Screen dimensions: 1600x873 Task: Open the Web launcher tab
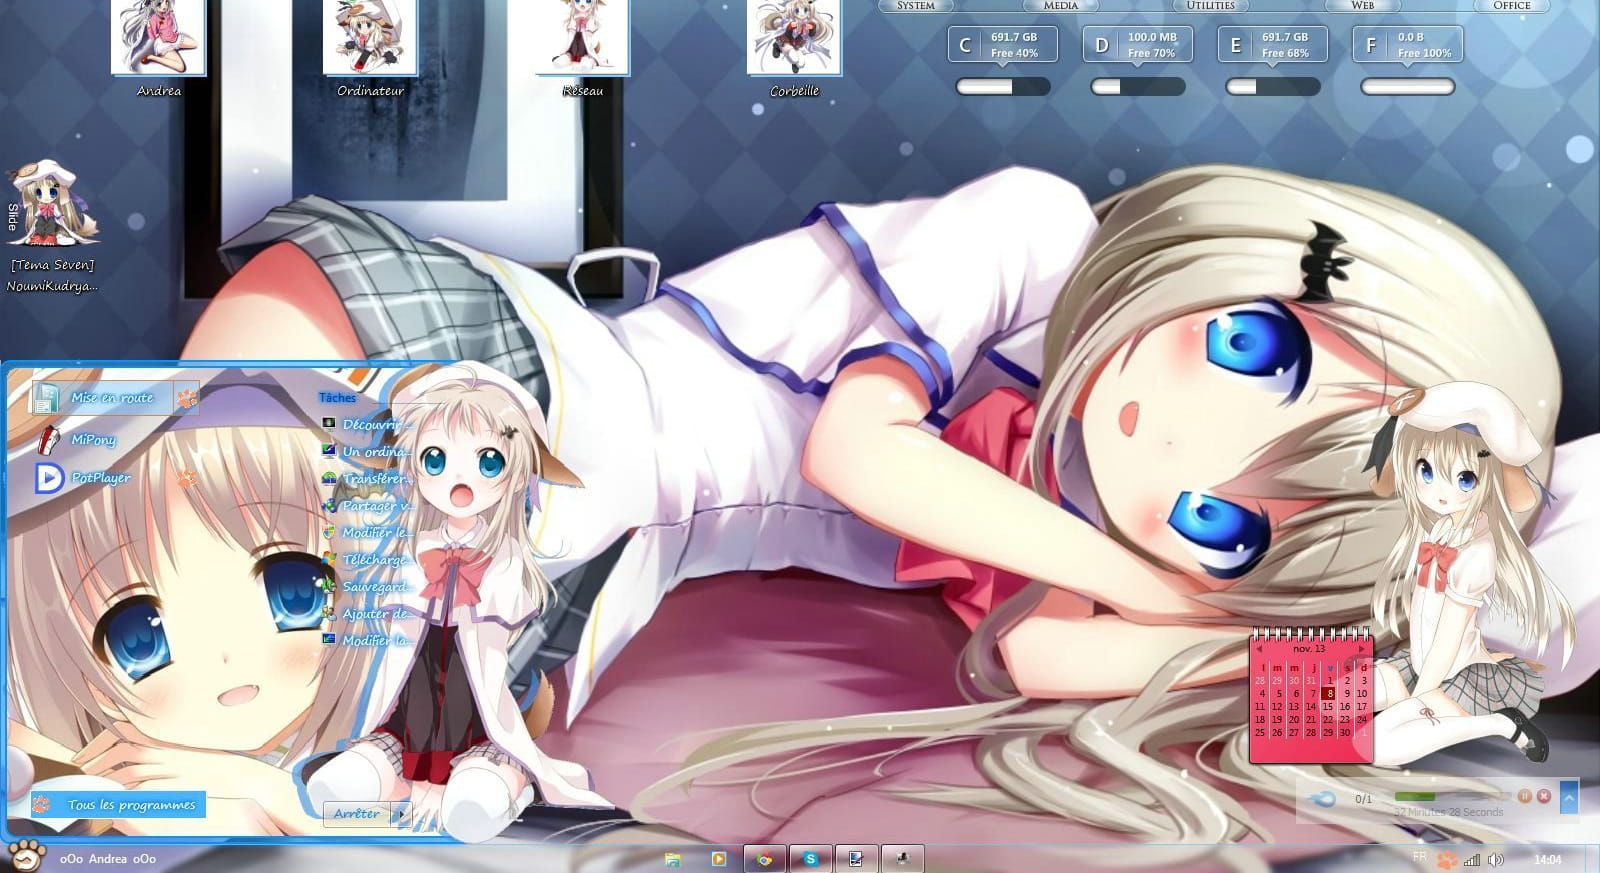1362,5
